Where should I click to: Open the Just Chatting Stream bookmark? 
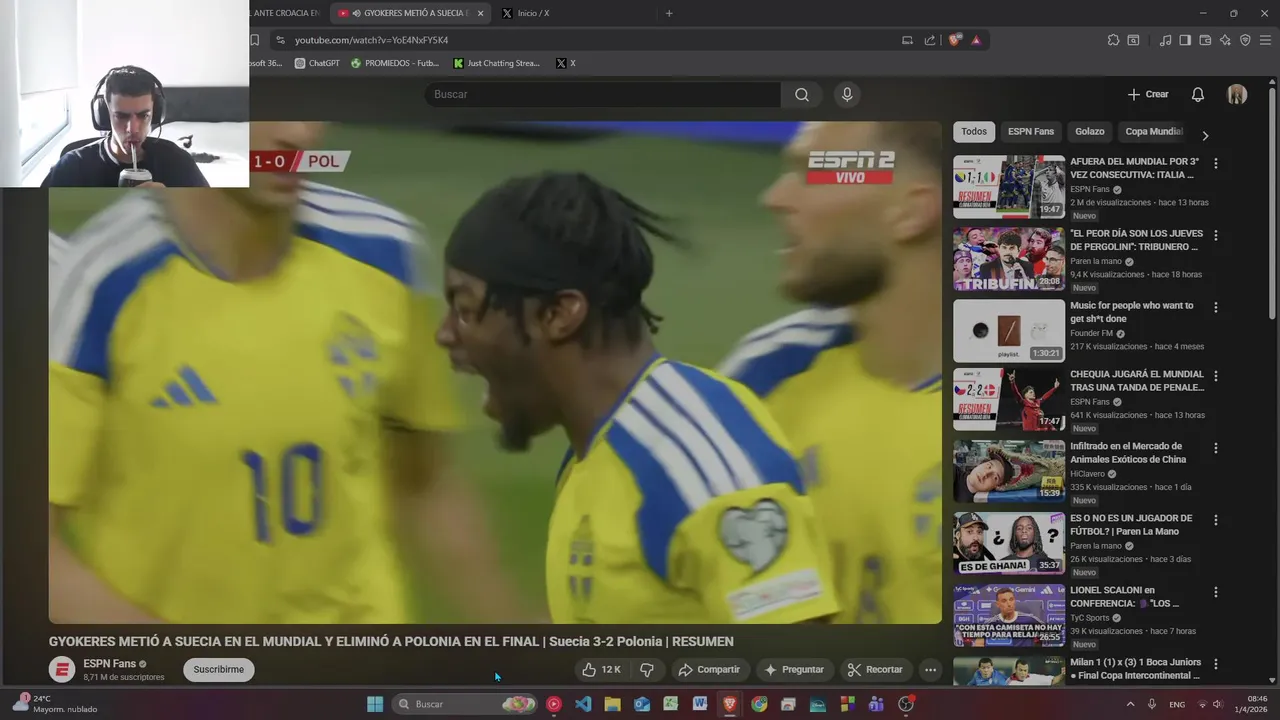(x=497, y=63)
